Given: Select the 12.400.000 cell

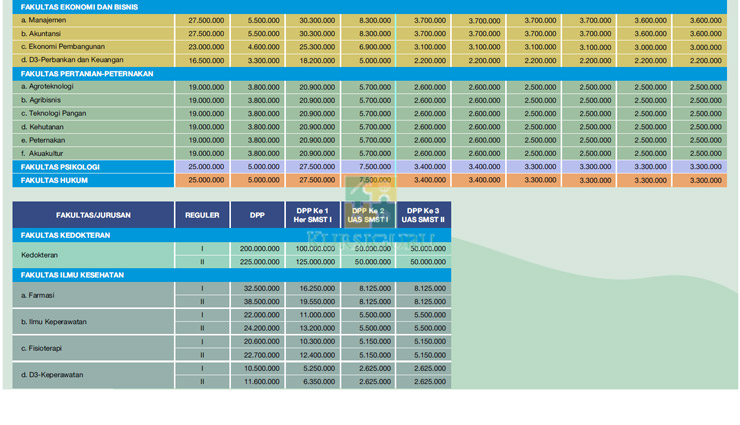Looking at the screenshot, I should [317, 355].
